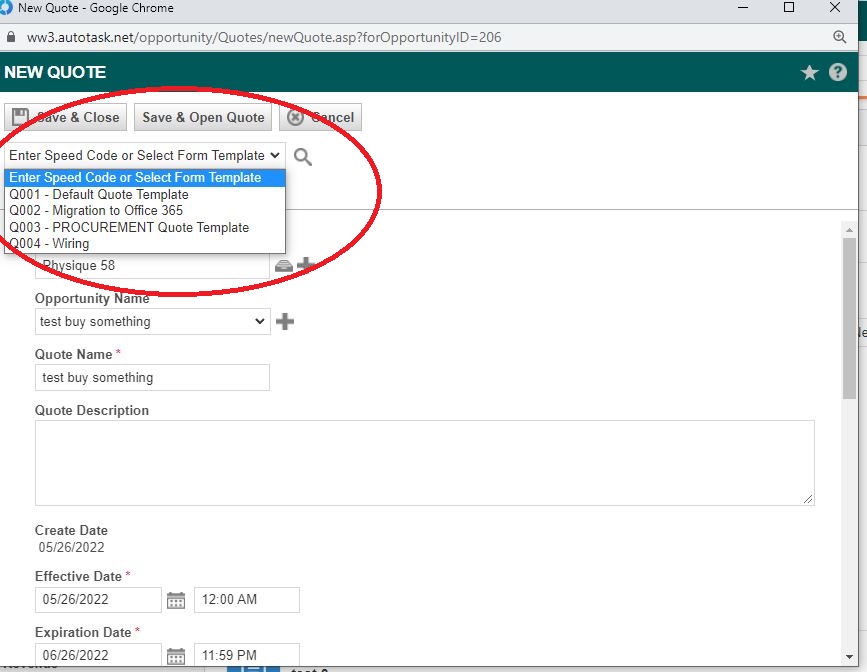This screenshot has width=867, height=672.
Task: Pick the Q004 - Wiring template
Action: coord(49,243)
